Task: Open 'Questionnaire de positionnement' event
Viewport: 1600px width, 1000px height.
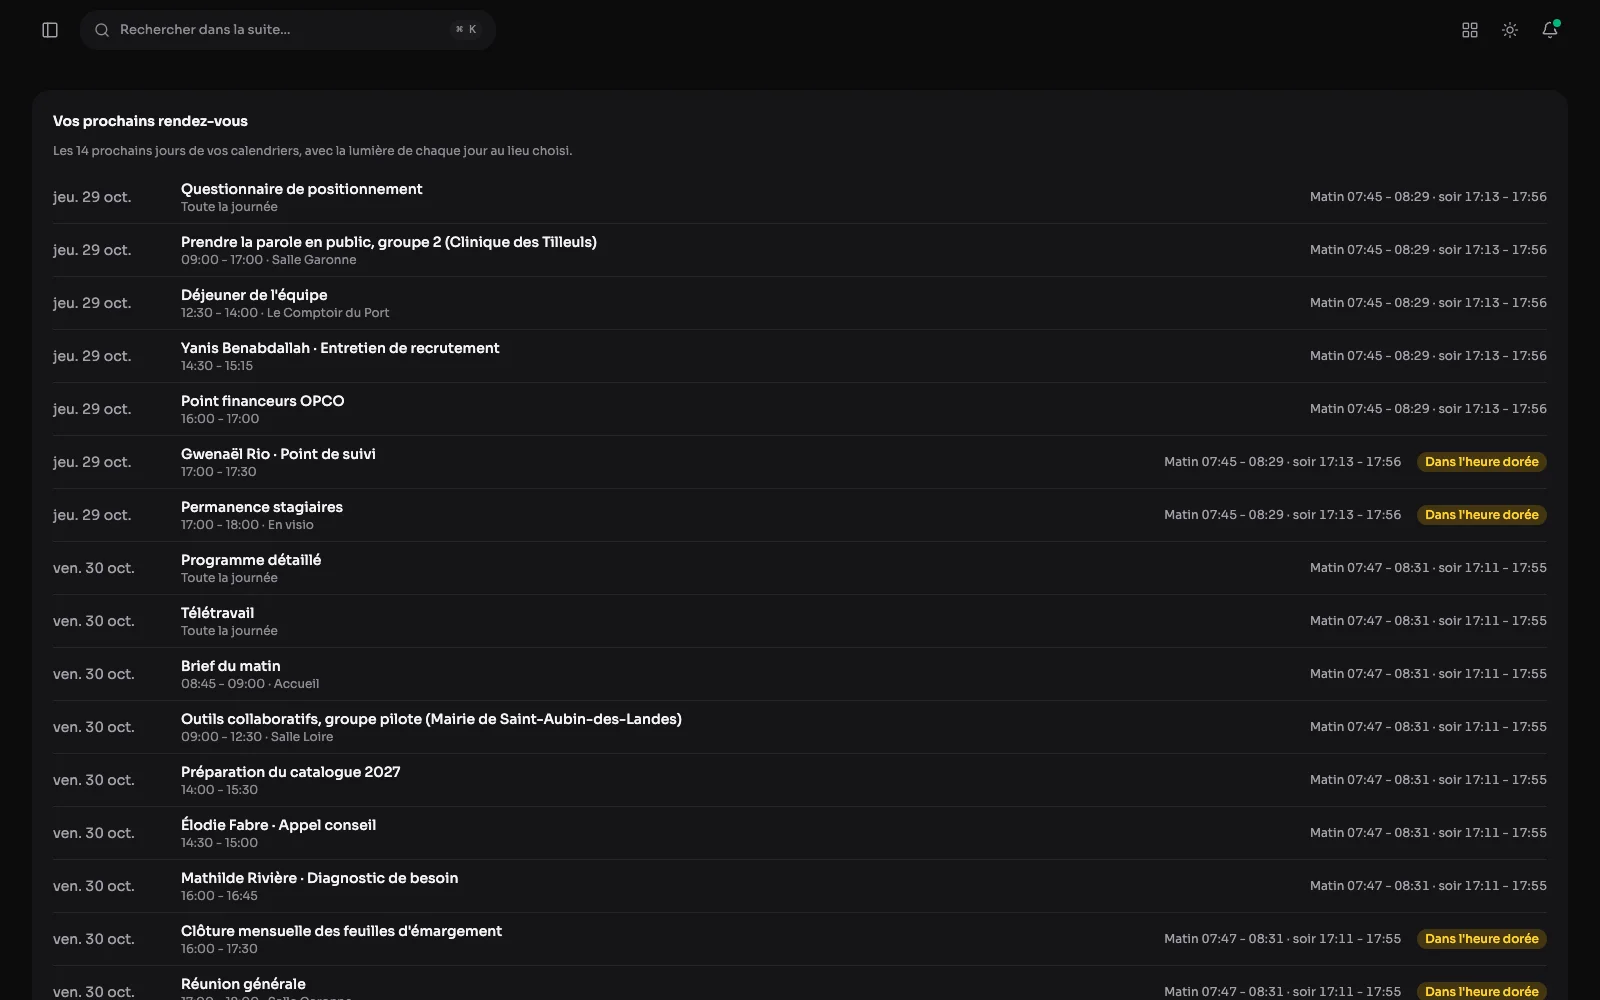Action: point(800,197)
